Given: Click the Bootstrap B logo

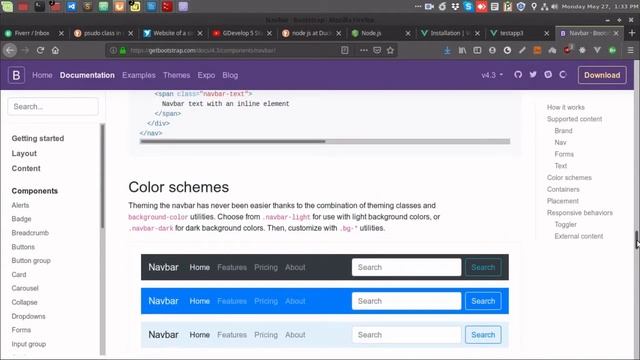Looking at the screenshot, I should [x=16, y=75].
